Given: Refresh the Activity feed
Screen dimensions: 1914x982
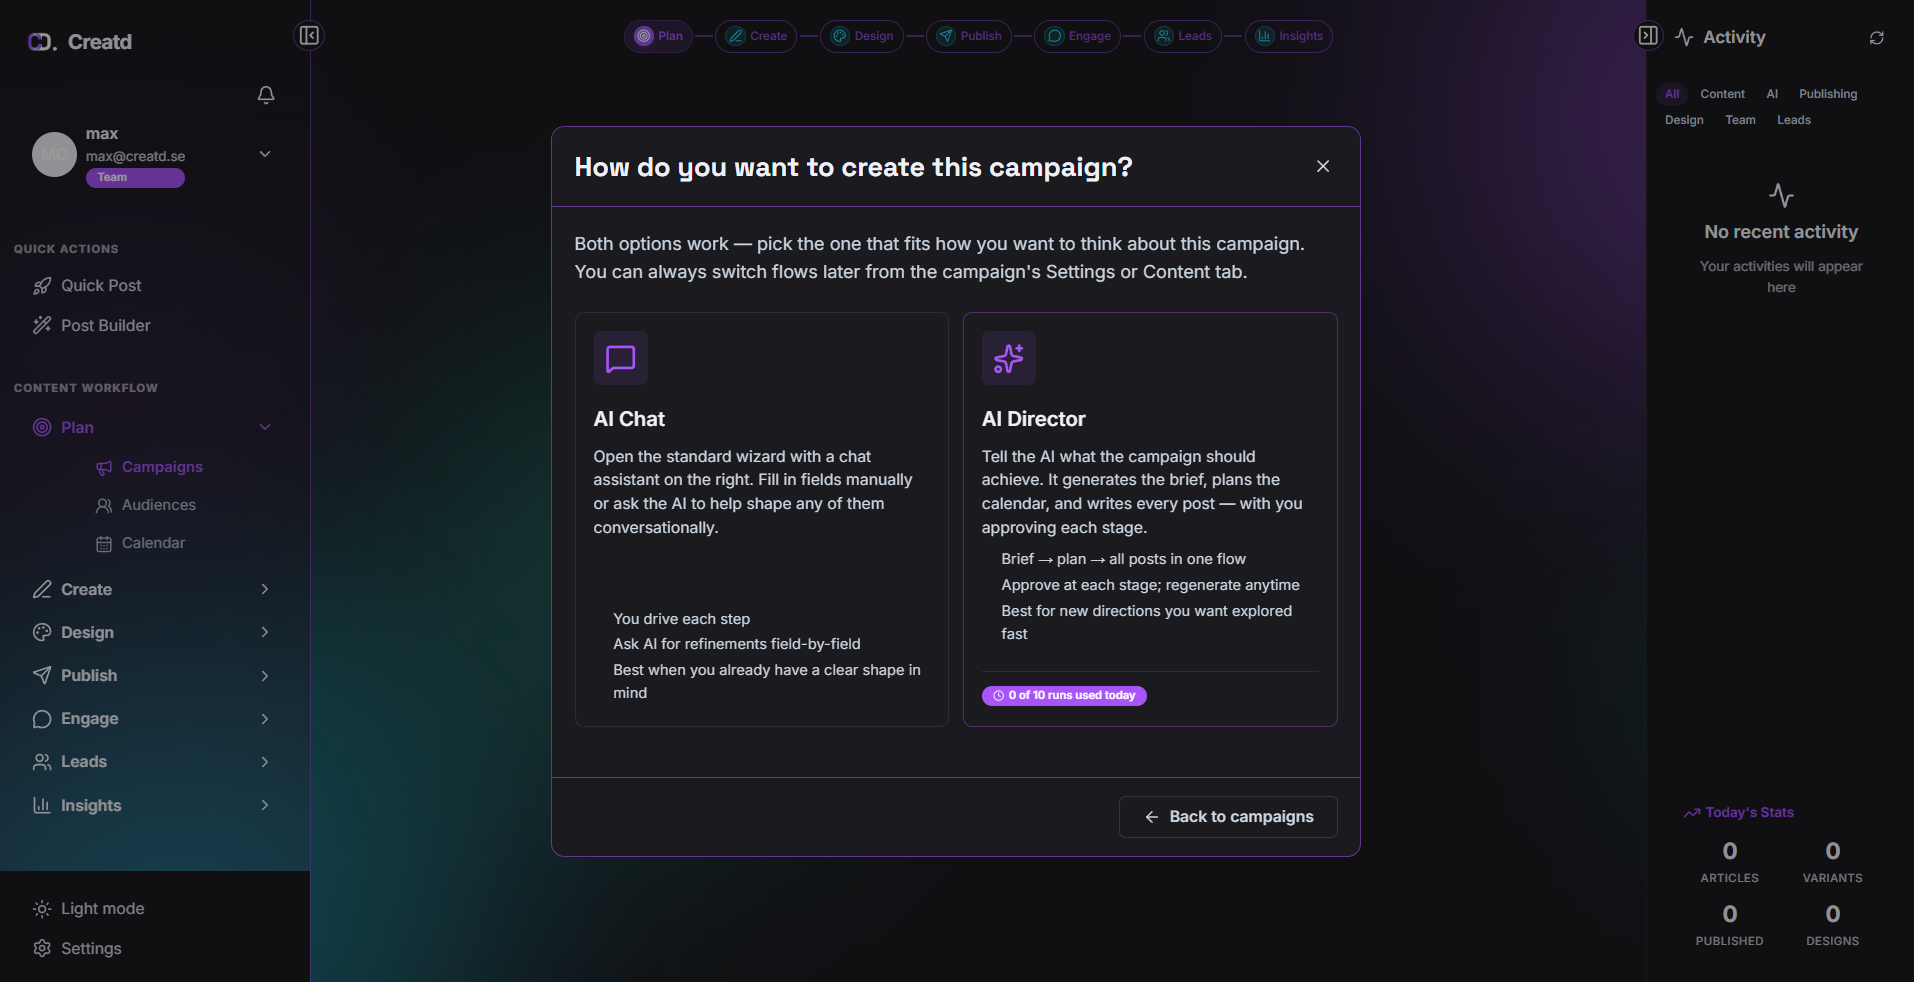Looking at the screenshot, I should click(x=1877, y=38).
